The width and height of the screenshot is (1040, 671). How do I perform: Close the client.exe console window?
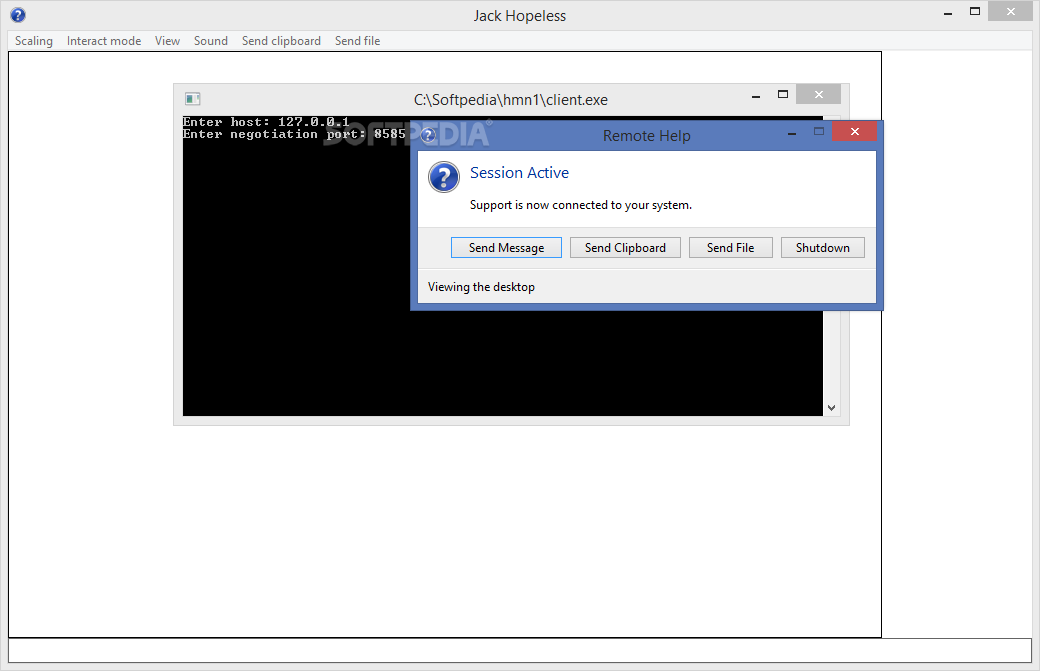pyautogui.click(x=818, y=94)
